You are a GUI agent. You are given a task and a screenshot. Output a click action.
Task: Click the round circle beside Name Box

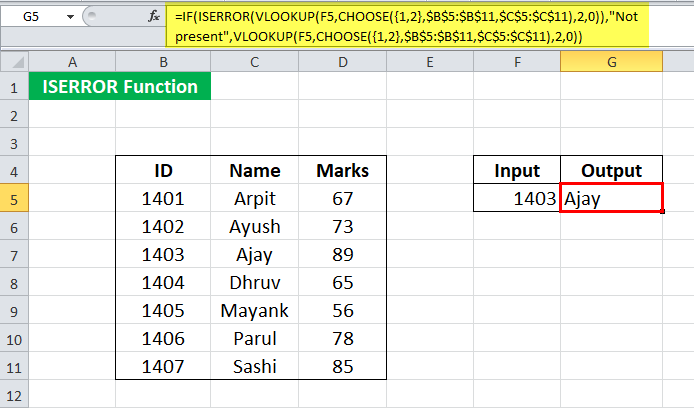click(92, 16)
